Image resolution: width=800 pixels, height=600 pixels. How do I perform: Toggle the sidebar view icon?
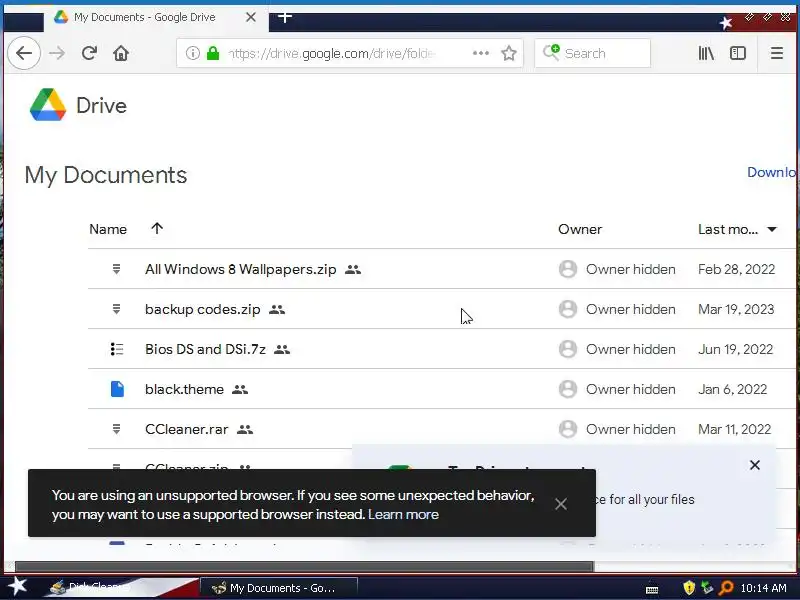(738, 53)
